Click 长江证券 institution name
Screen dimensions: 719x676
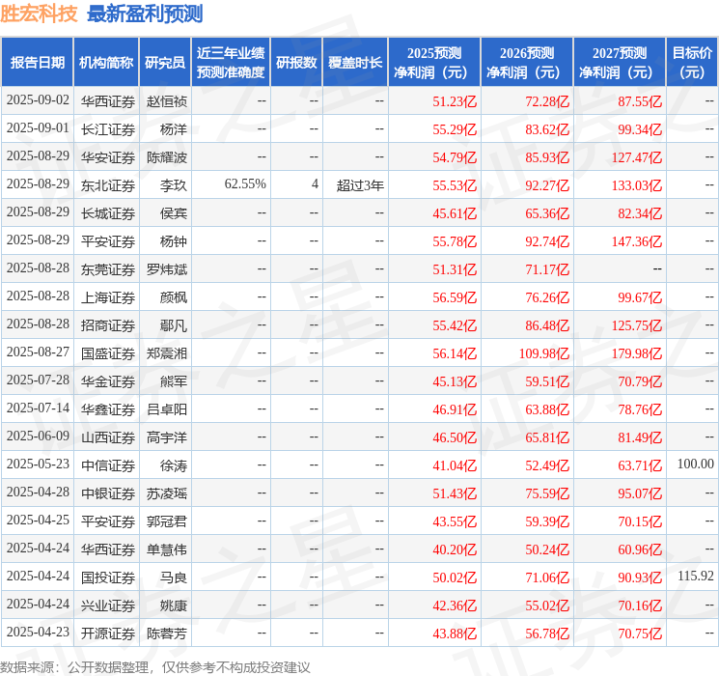(x=108, y=130)
